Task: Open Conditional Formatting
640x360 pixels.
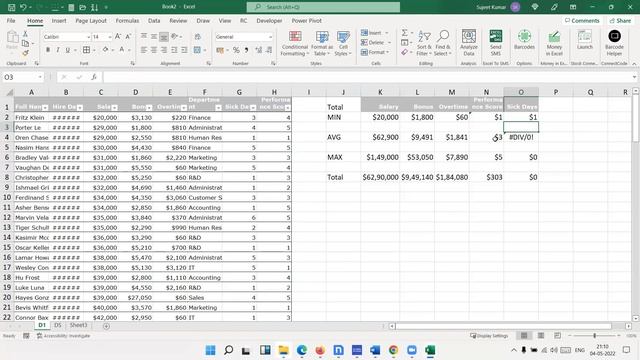Action: tap(295, 43)
